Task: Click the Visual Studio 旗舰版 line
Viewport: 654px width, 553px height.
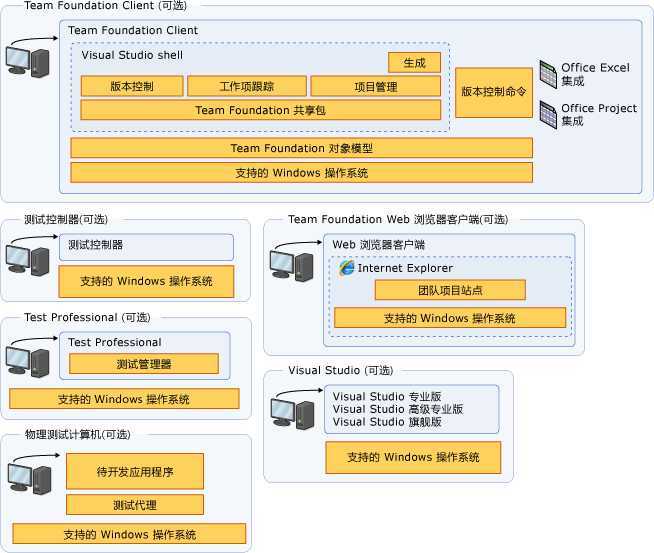Action: click(x=387, y=422)
